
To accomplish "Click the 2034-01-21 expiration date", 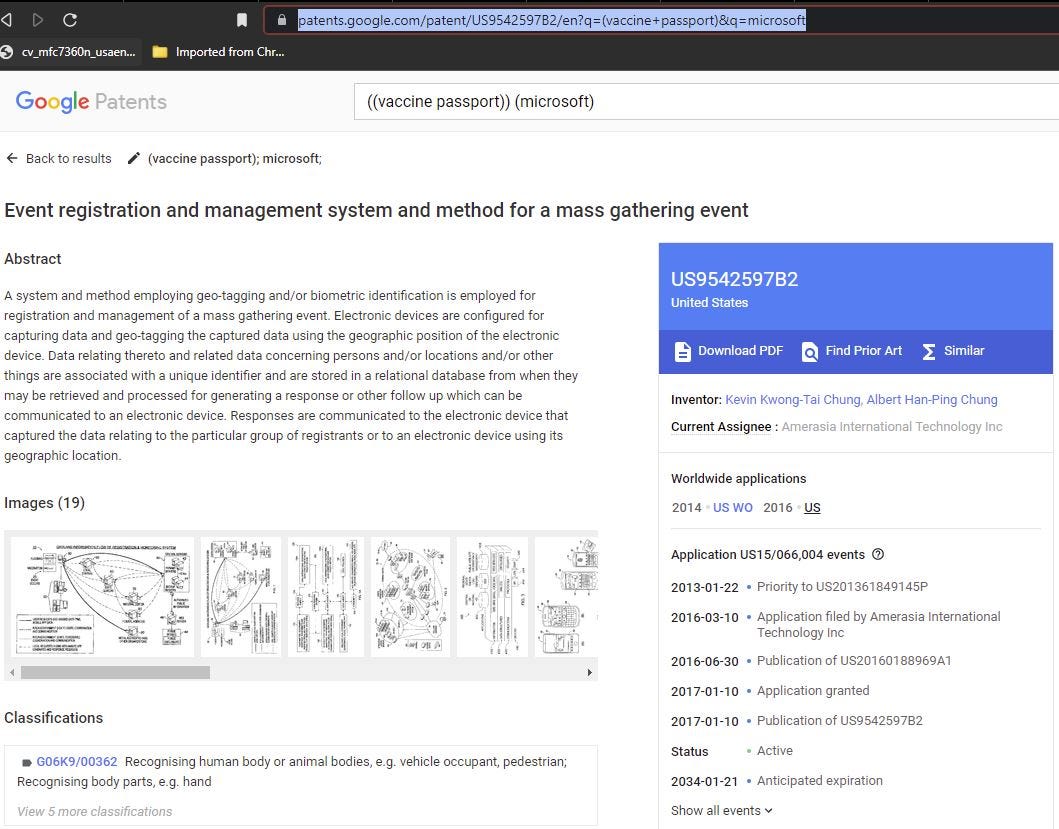I will (704, 781).
